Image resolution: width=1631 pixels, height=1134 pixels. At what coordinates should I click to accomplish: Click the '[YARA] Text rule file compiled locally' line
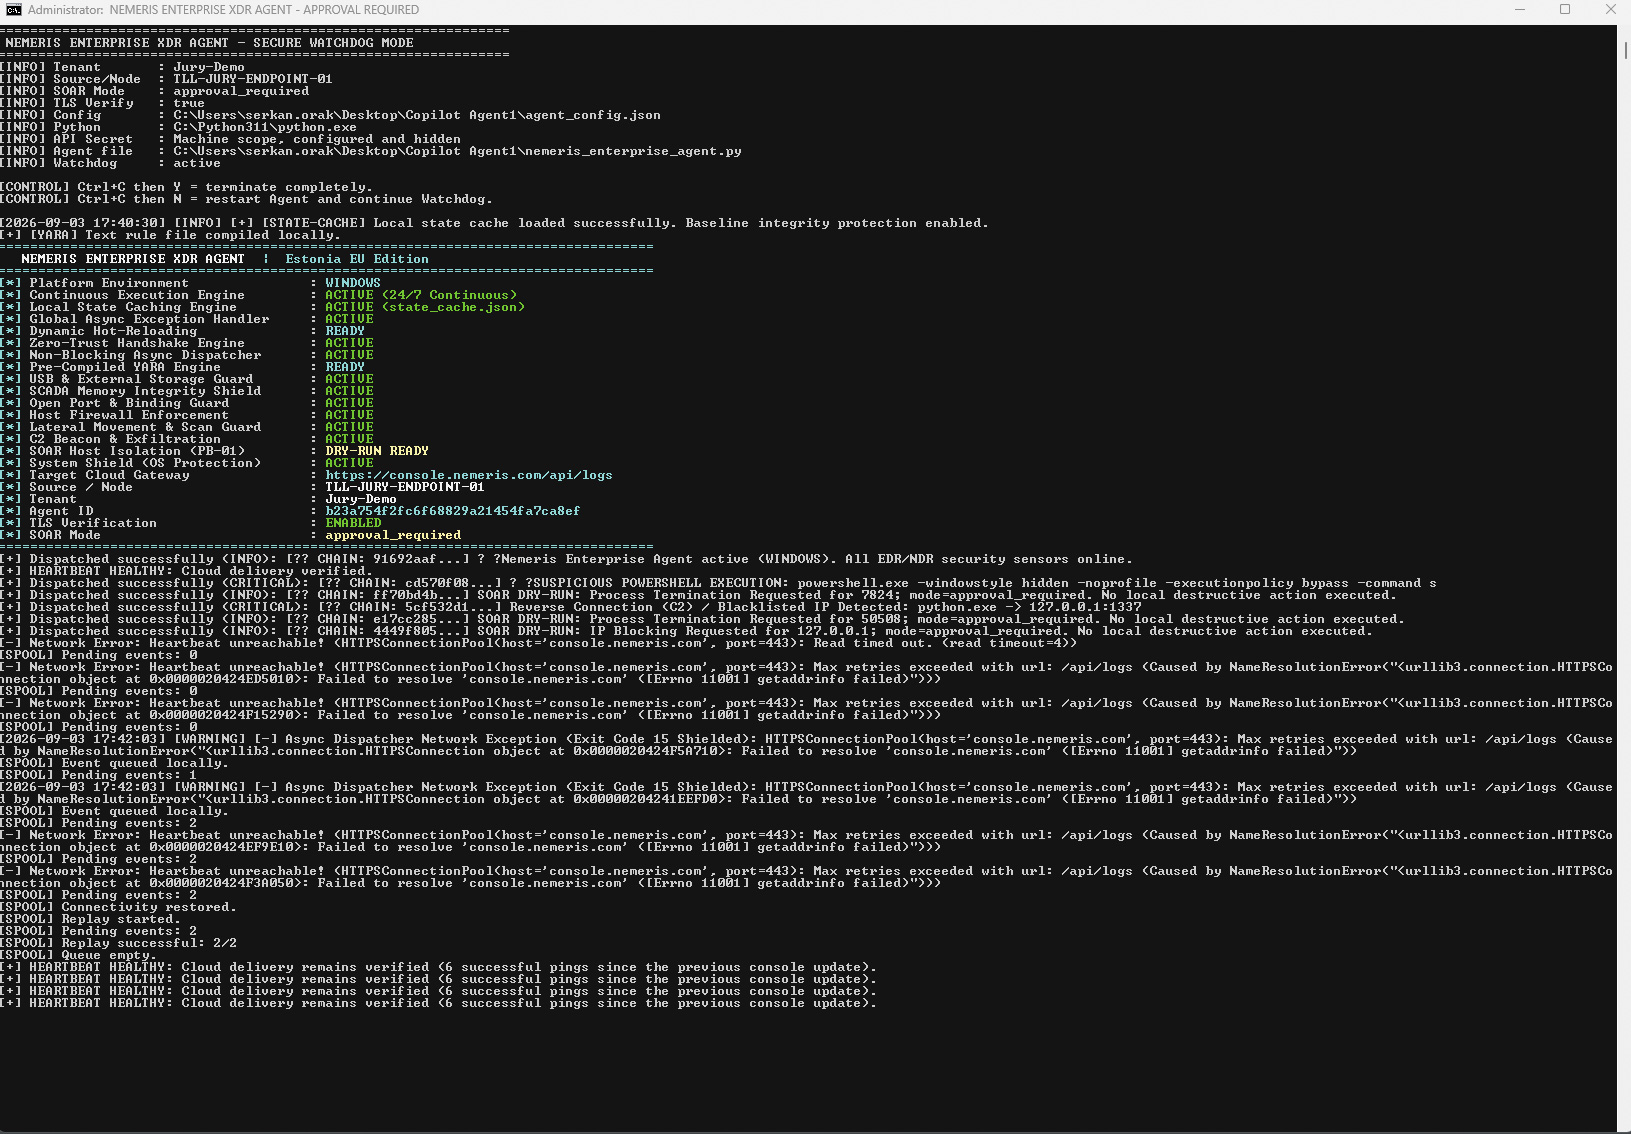tap(170, 235)
